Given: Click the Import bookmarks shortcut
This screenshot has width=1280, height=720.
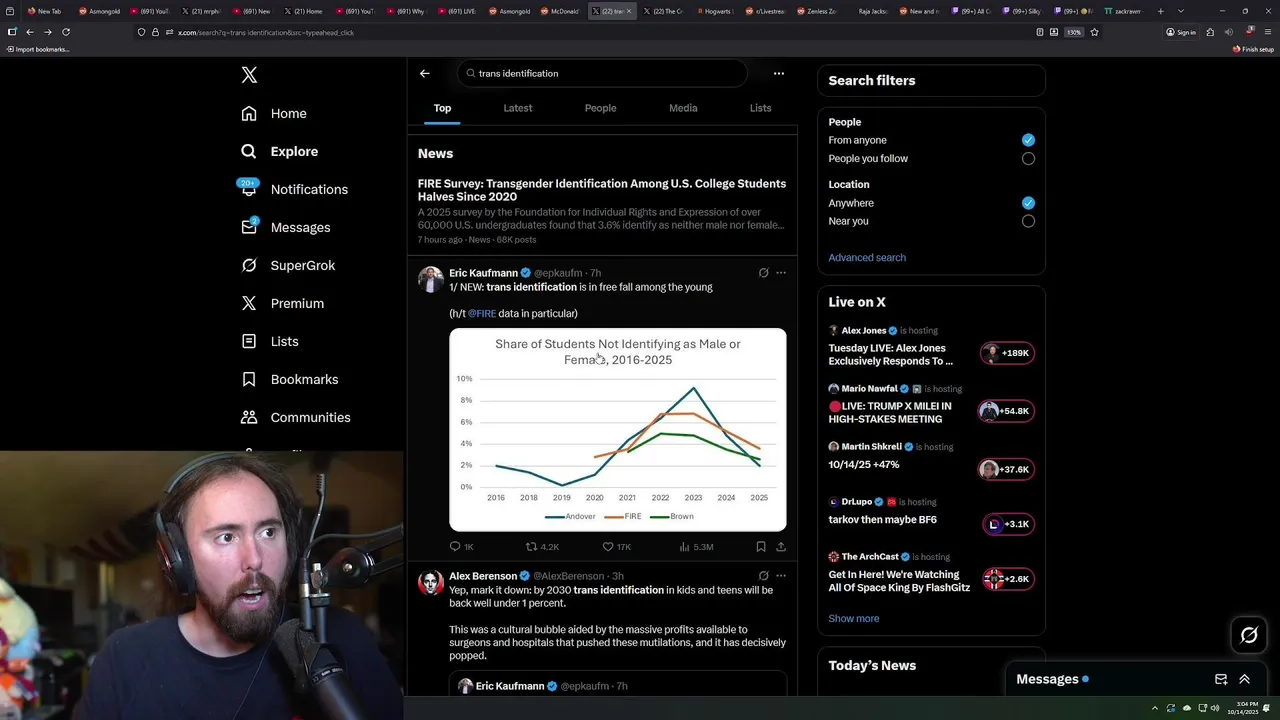Looking at the screenshot, I should (38, 49).
